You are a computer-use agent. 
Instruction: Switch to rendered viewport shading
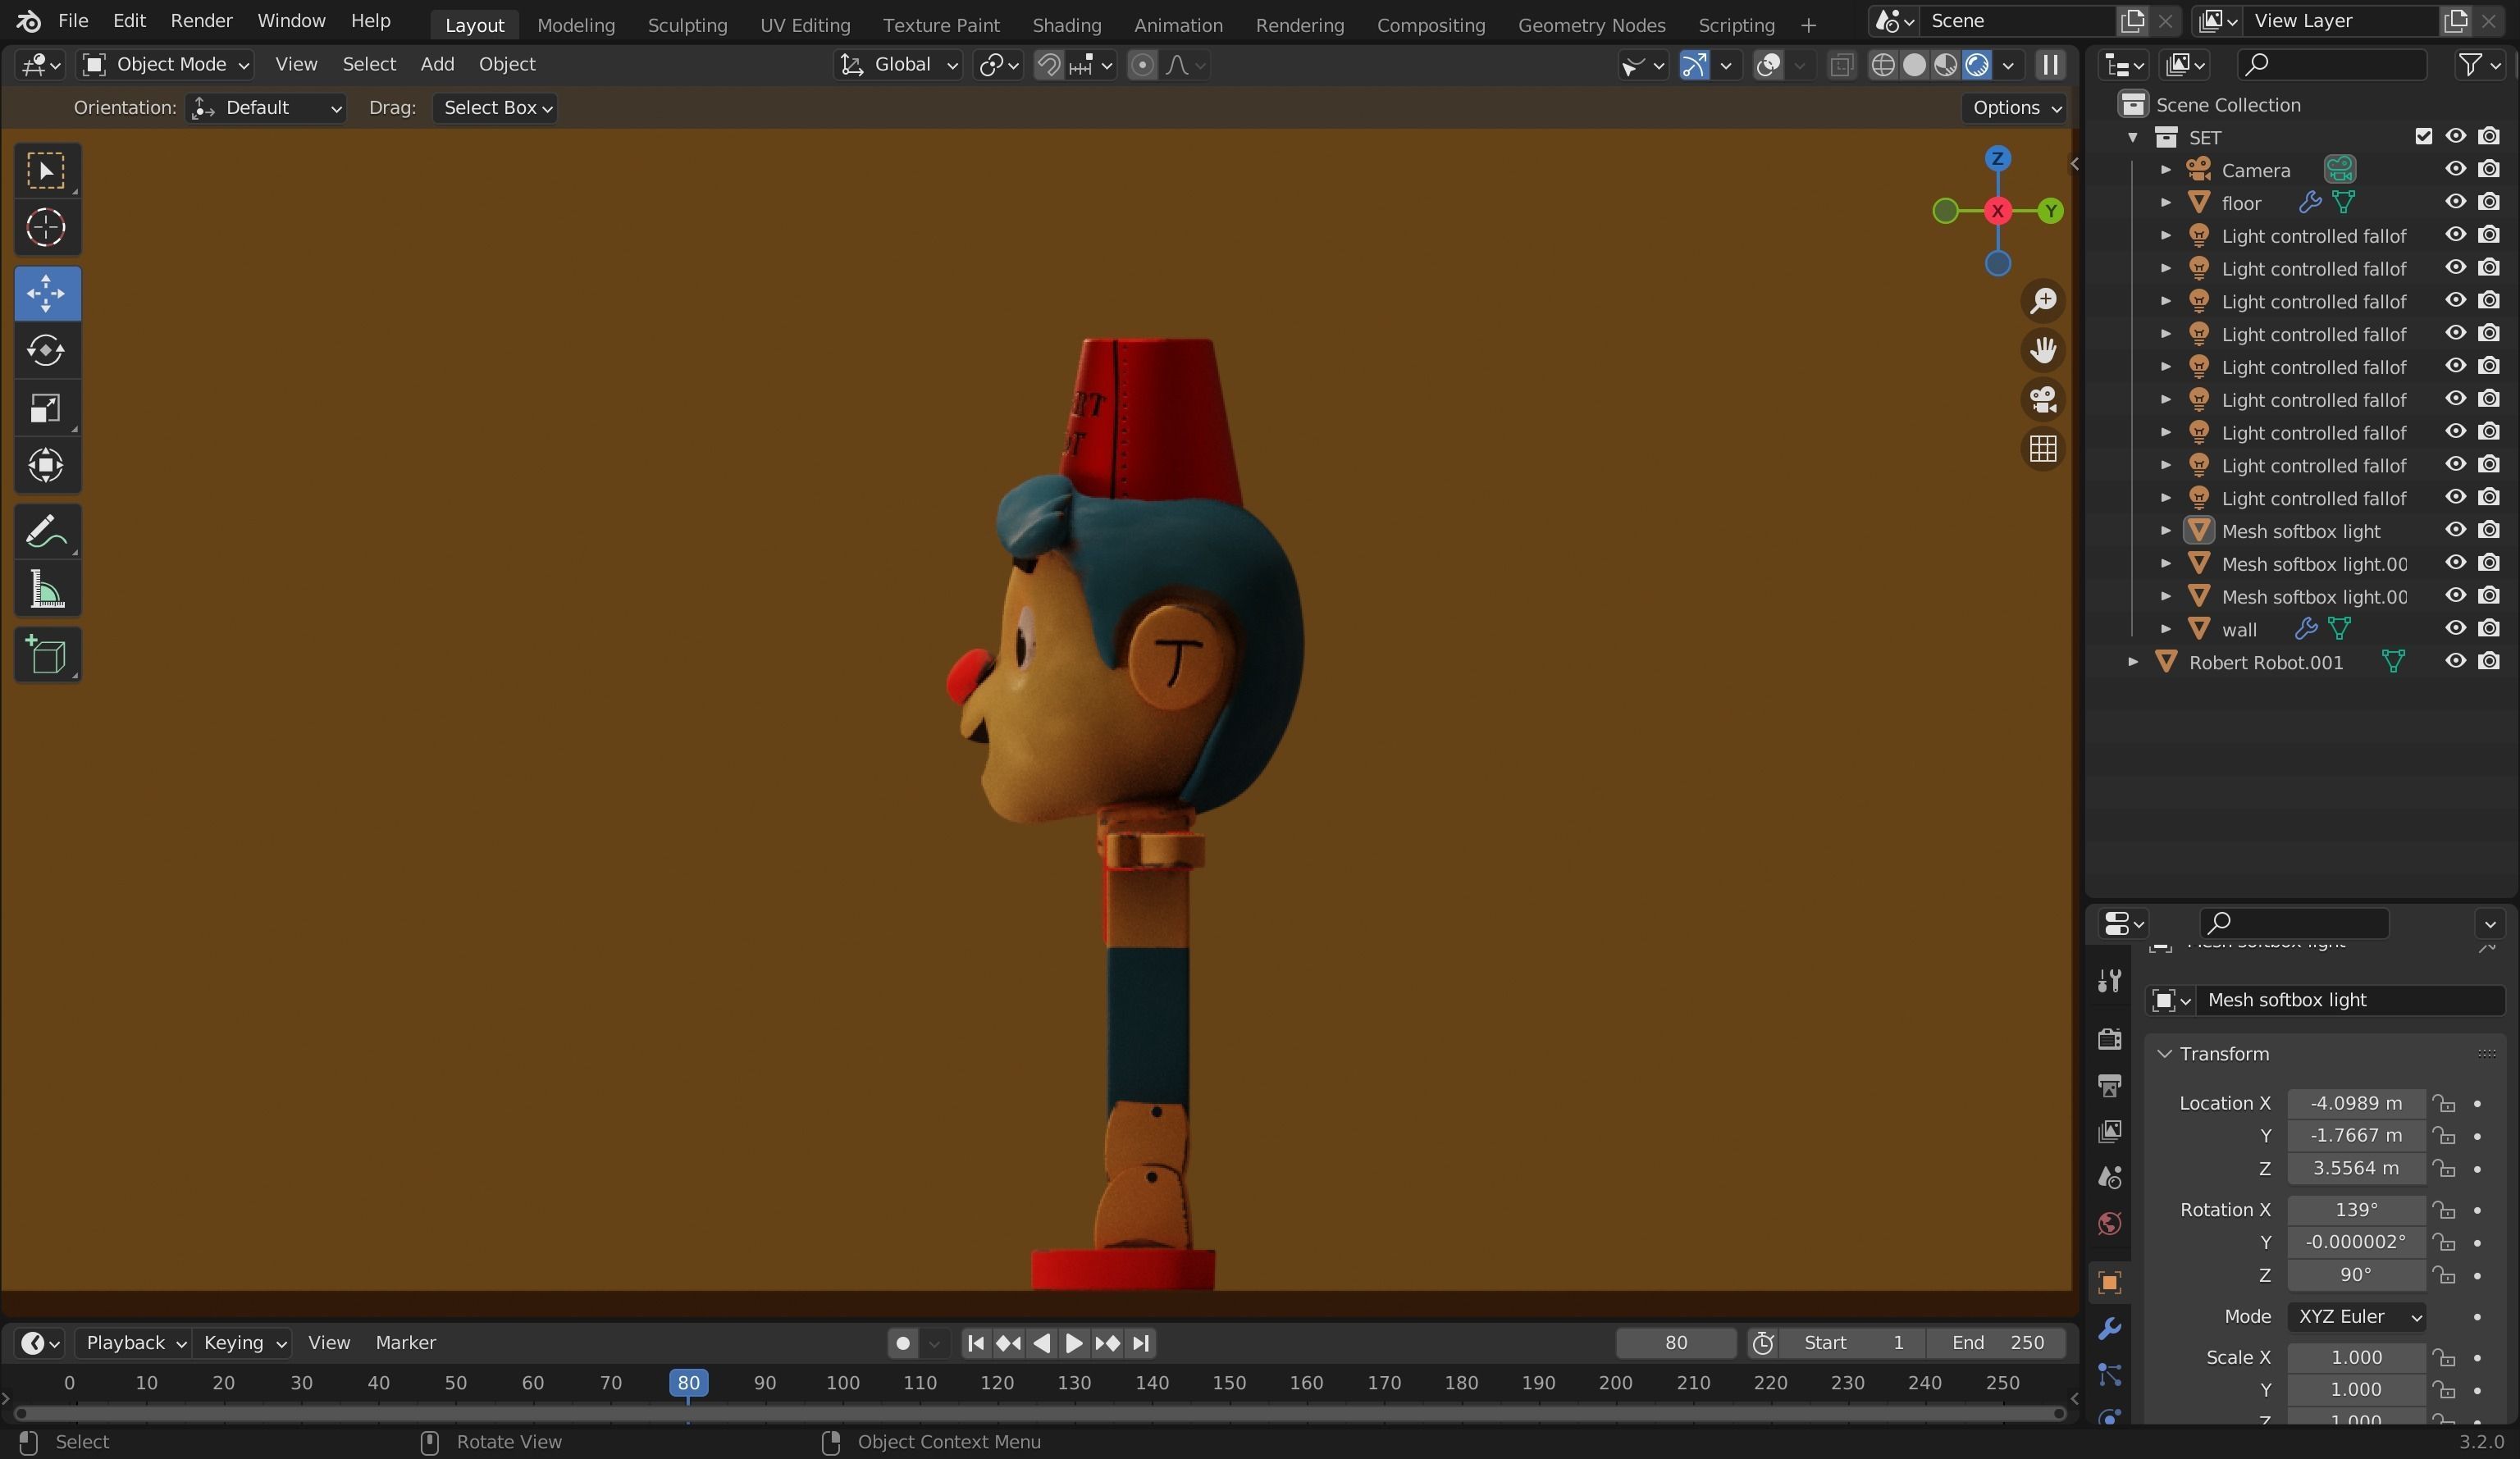tap(1977, 65)
